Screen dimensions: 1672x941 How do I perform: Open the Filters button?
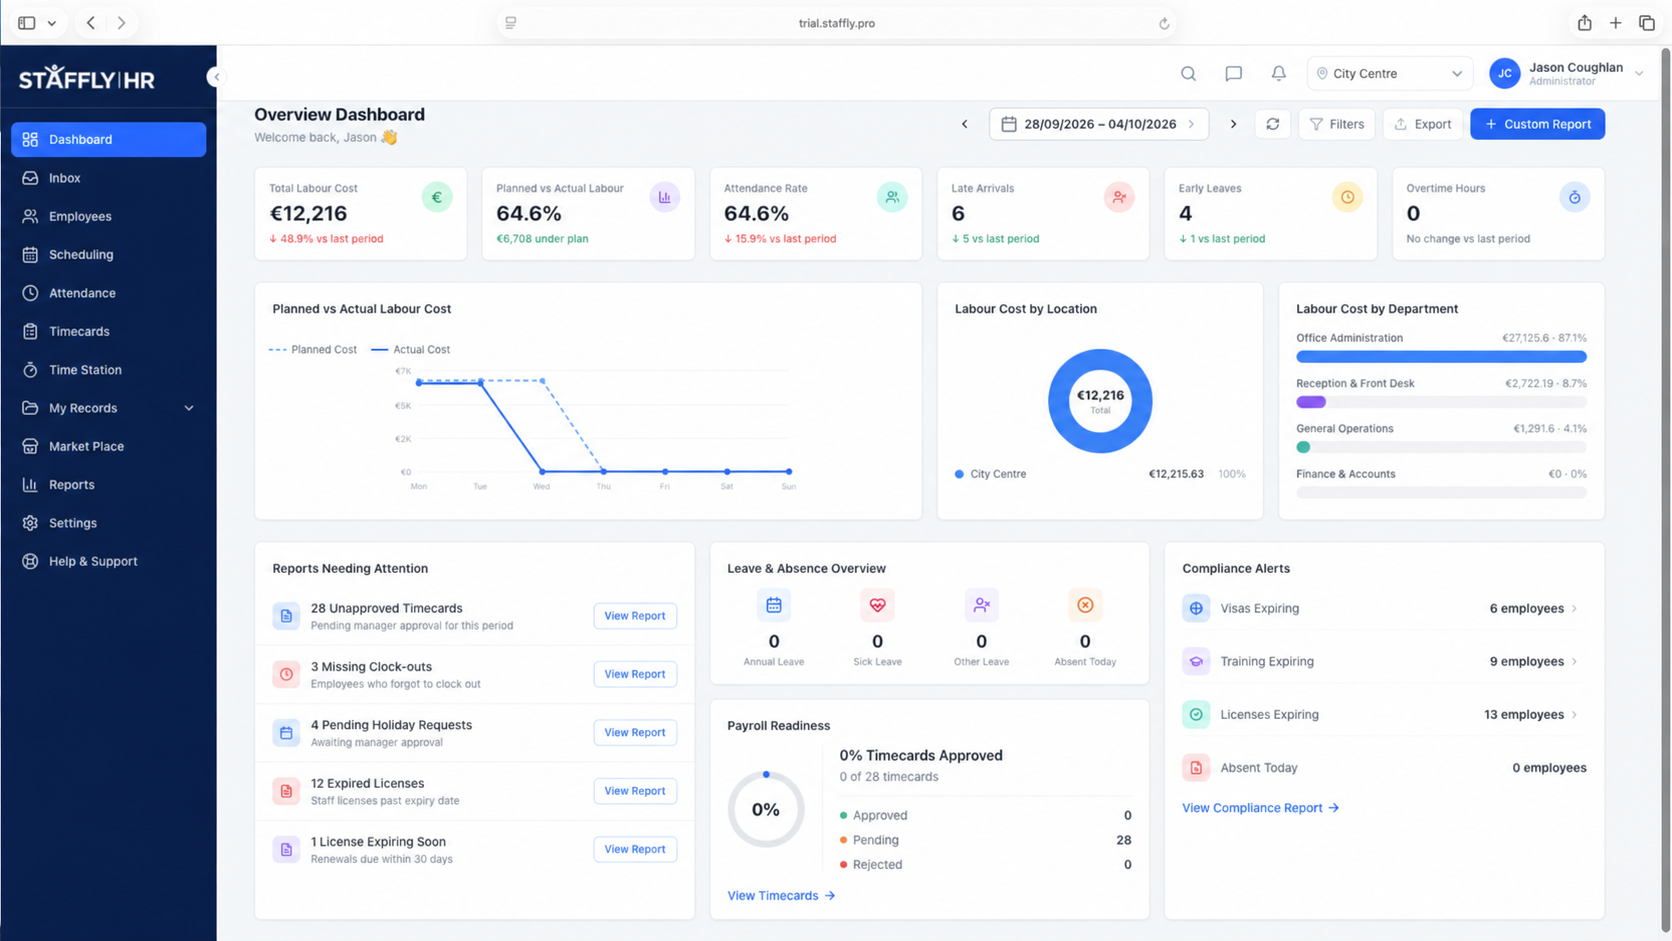click(x=1336, y=124)
